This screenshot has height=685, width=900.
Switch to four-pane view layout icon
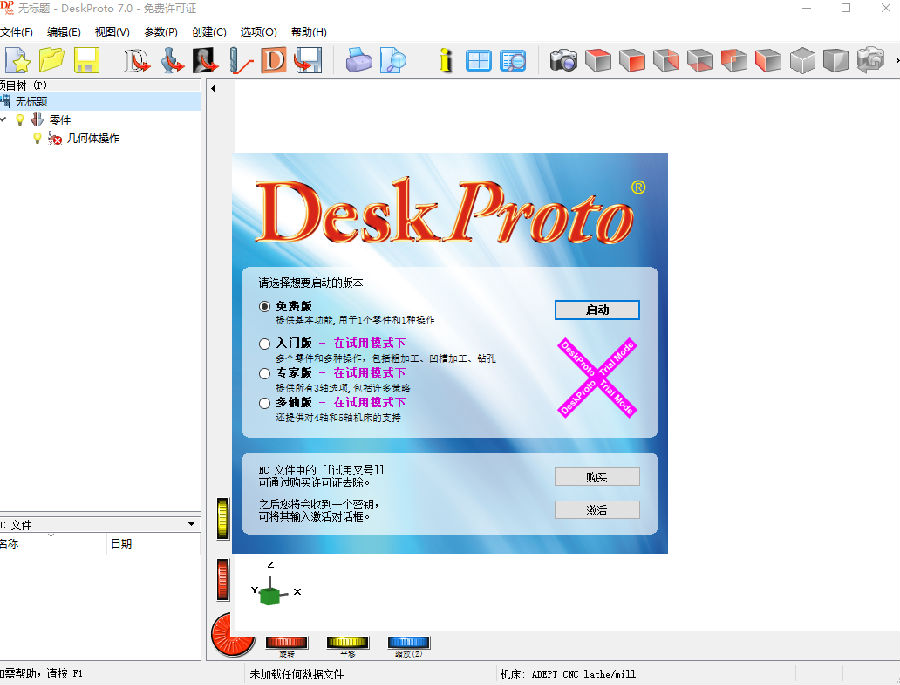tap(479, 60)
